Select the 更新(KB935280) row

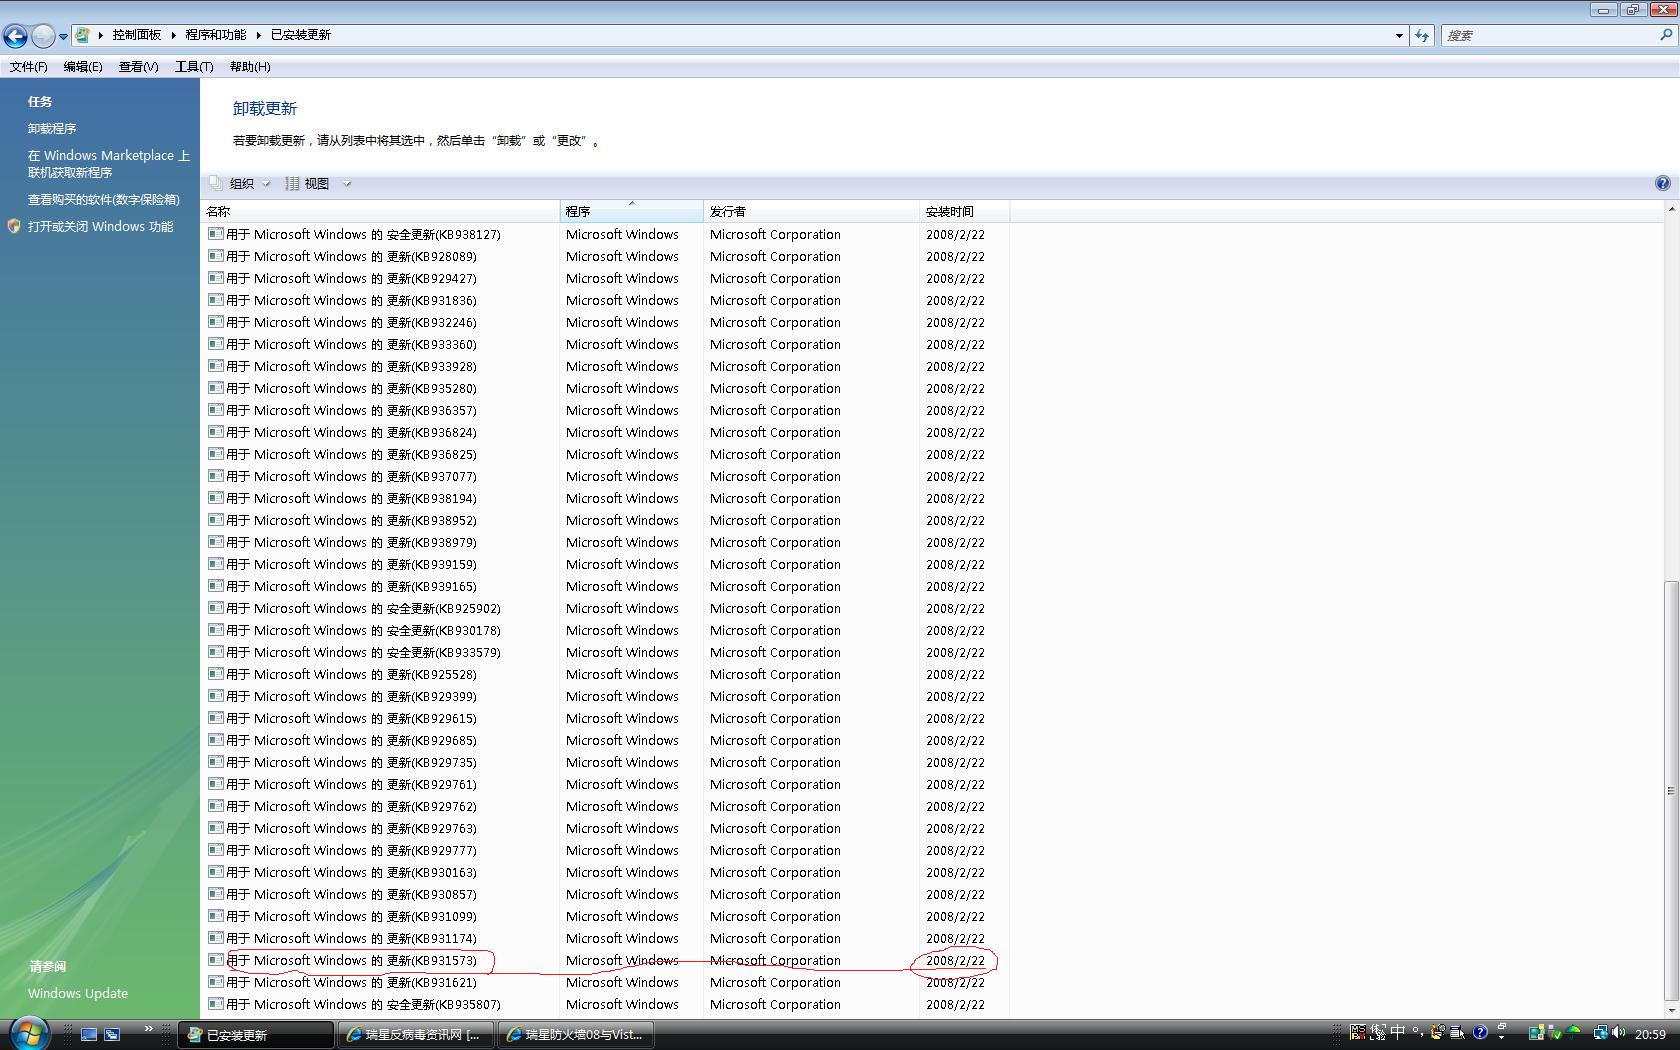[607, 389]
